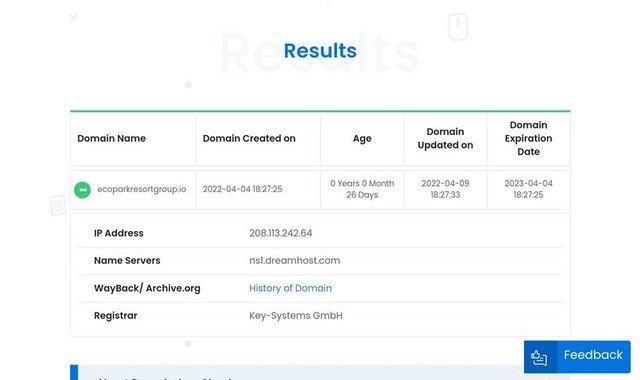Click the Domain Name column header
The image size is (640, 380).
click(x=111, y=138)
